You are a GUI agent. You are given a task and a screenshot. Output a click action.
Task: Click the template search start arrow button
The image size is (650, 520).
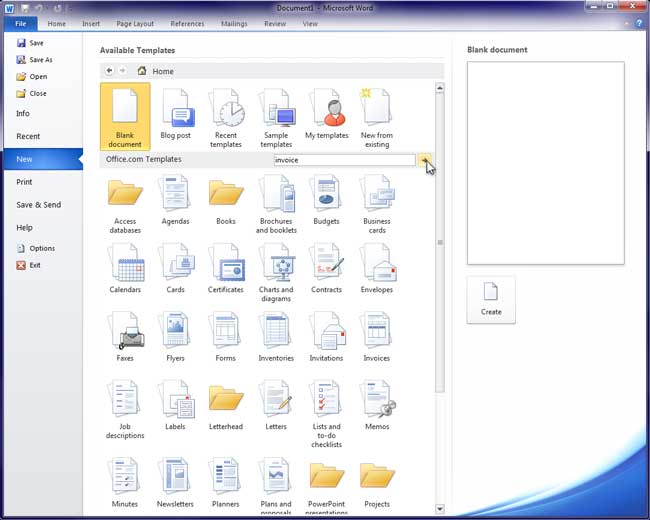click(x=424, y=160)
